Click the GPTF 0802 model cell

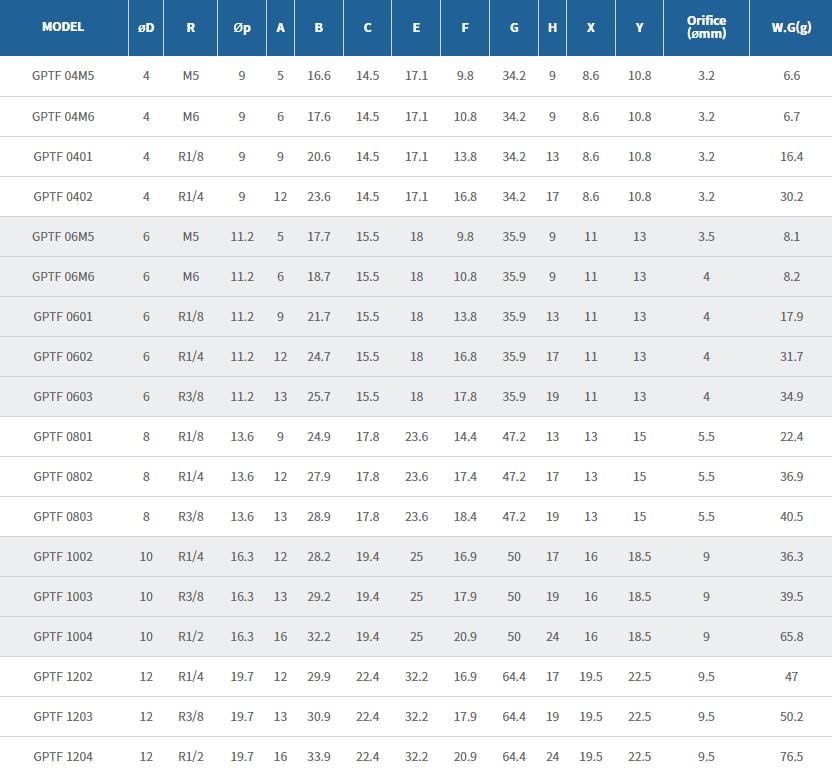[63, 476]
